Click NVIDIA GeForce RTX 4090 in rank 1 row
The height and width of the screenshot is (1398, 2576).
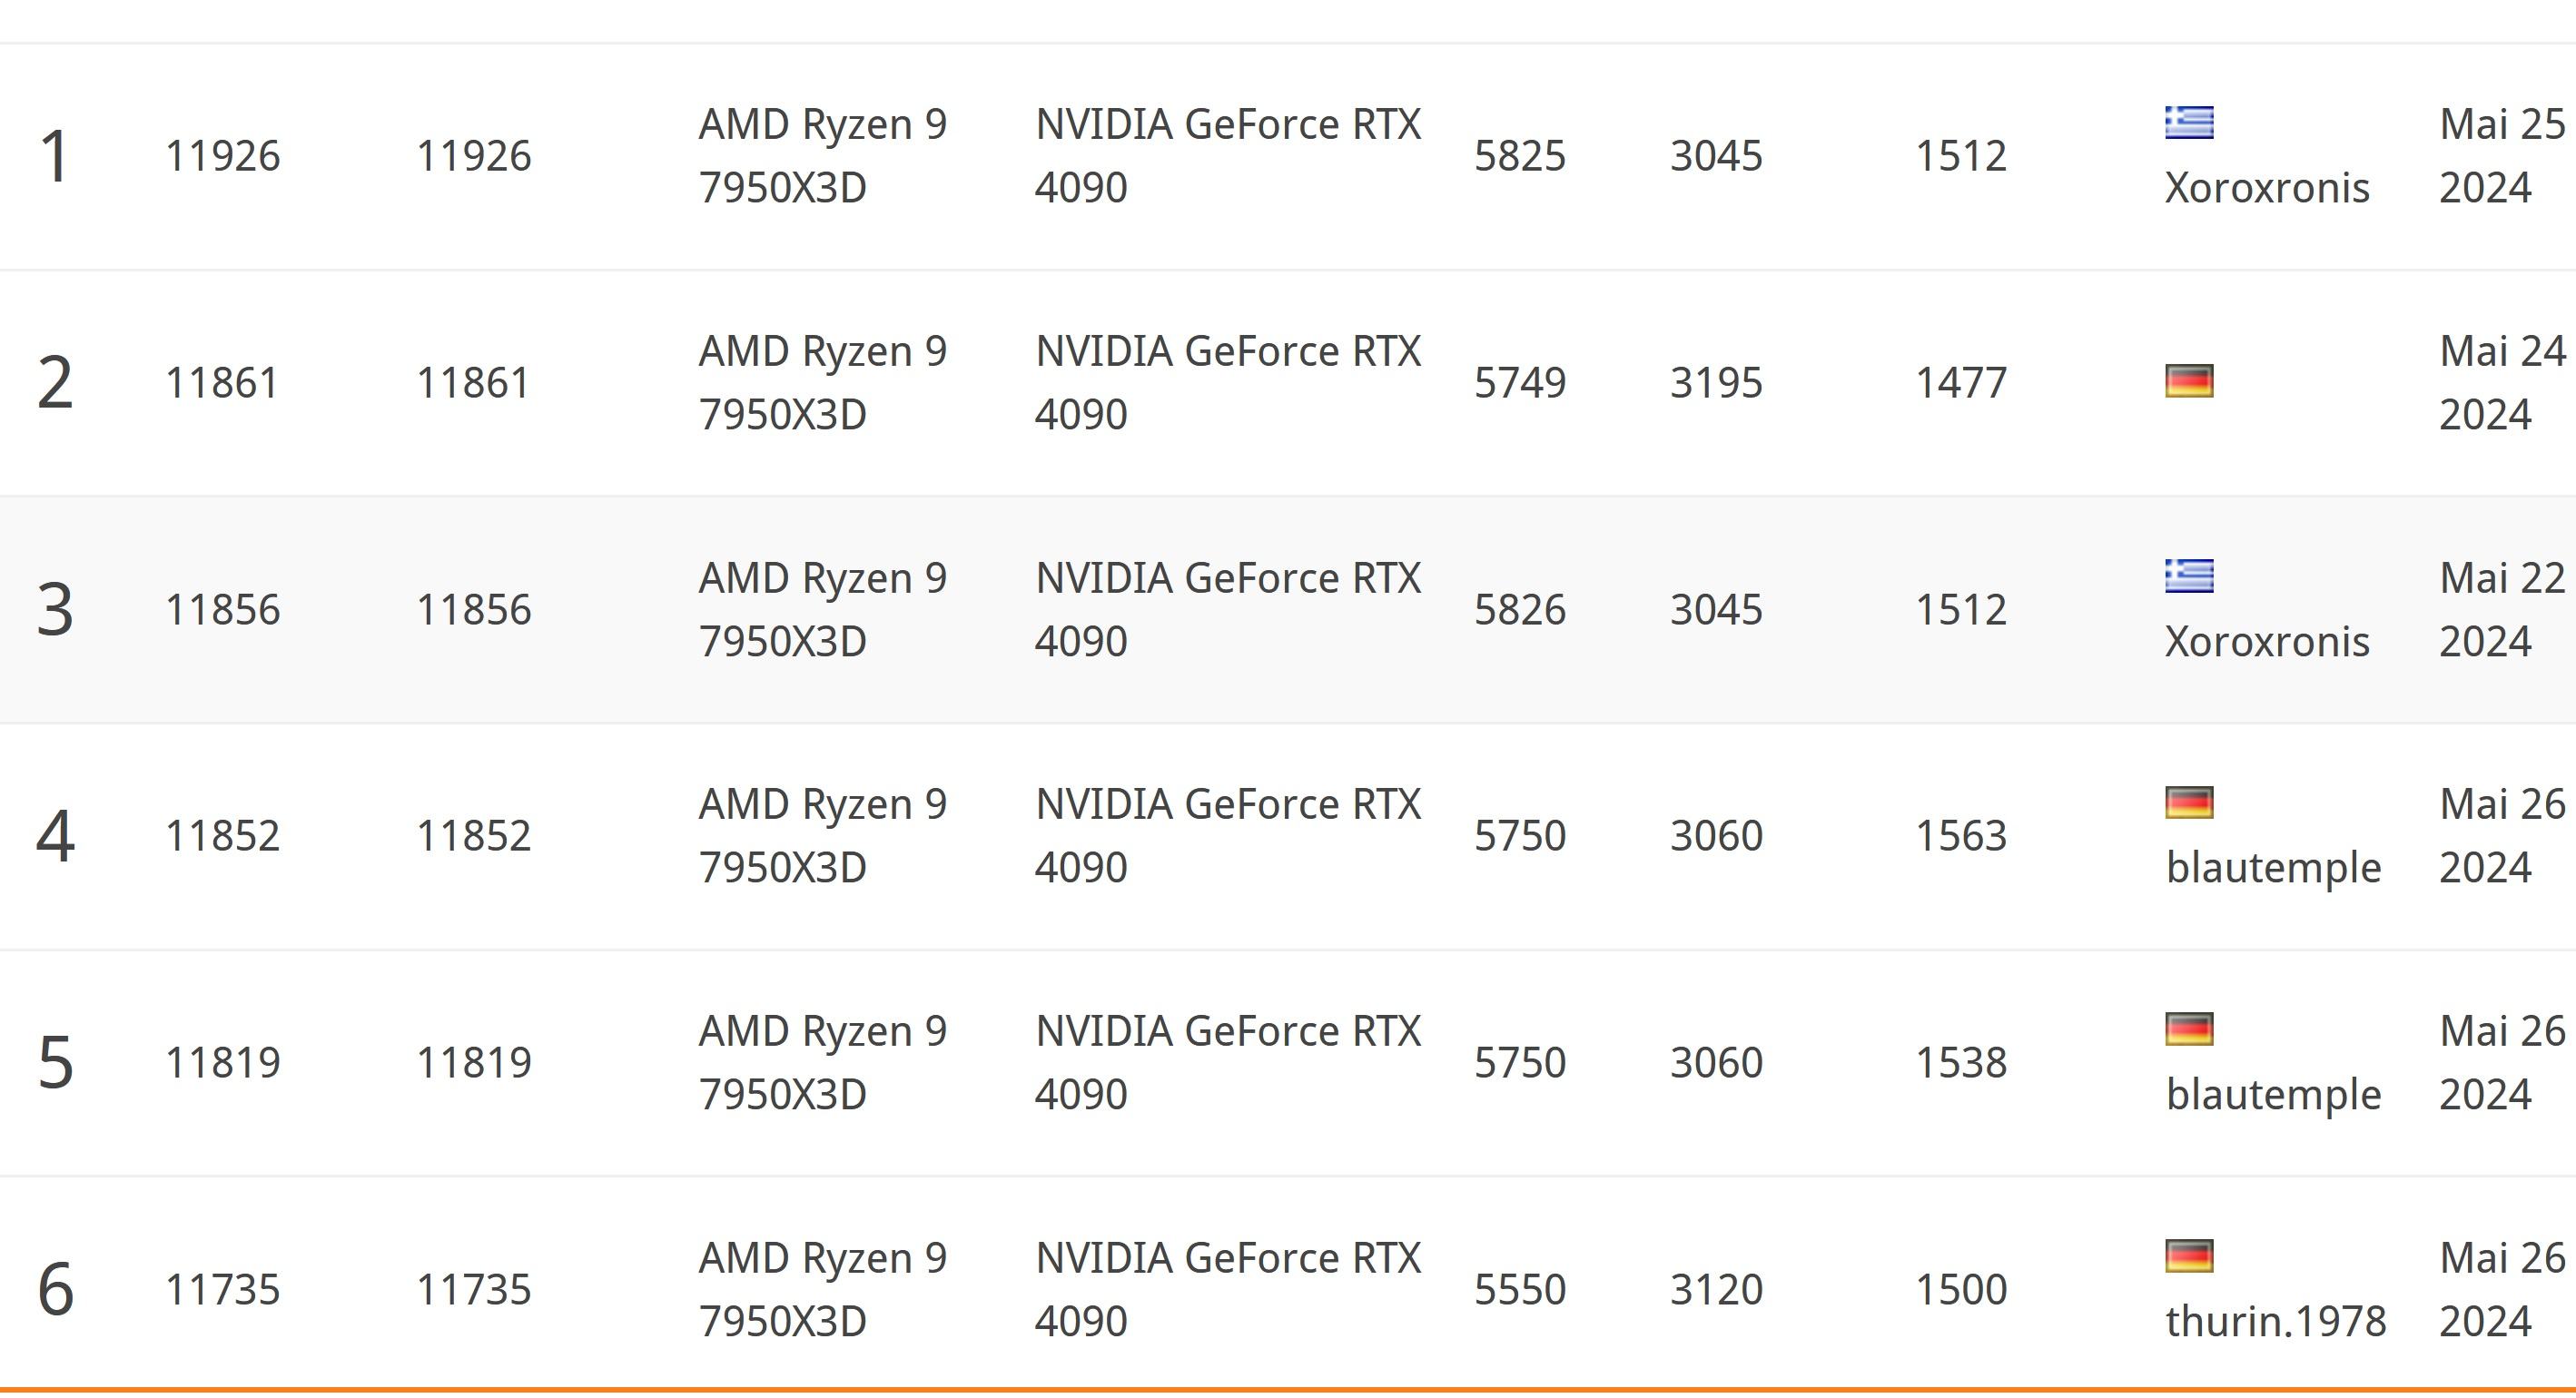[1227, 156]
